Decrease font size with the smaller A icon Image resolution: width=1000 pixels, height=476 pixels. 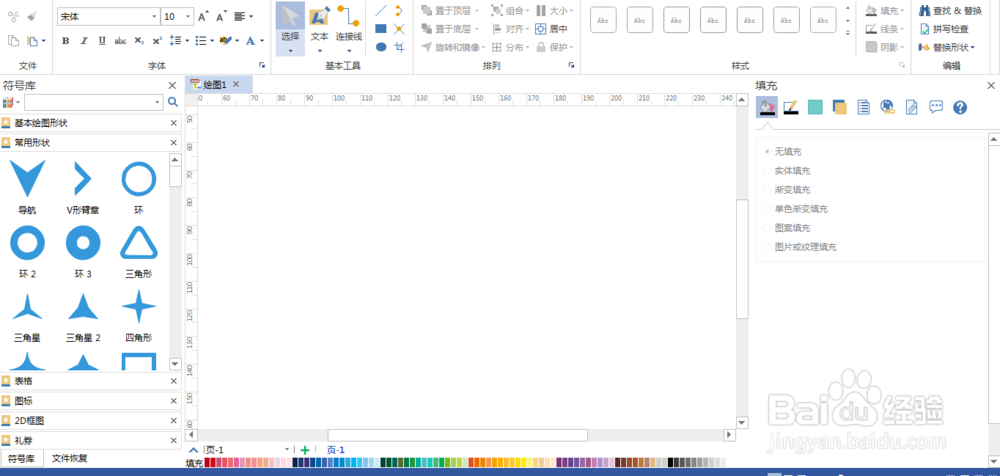point(221,17)
